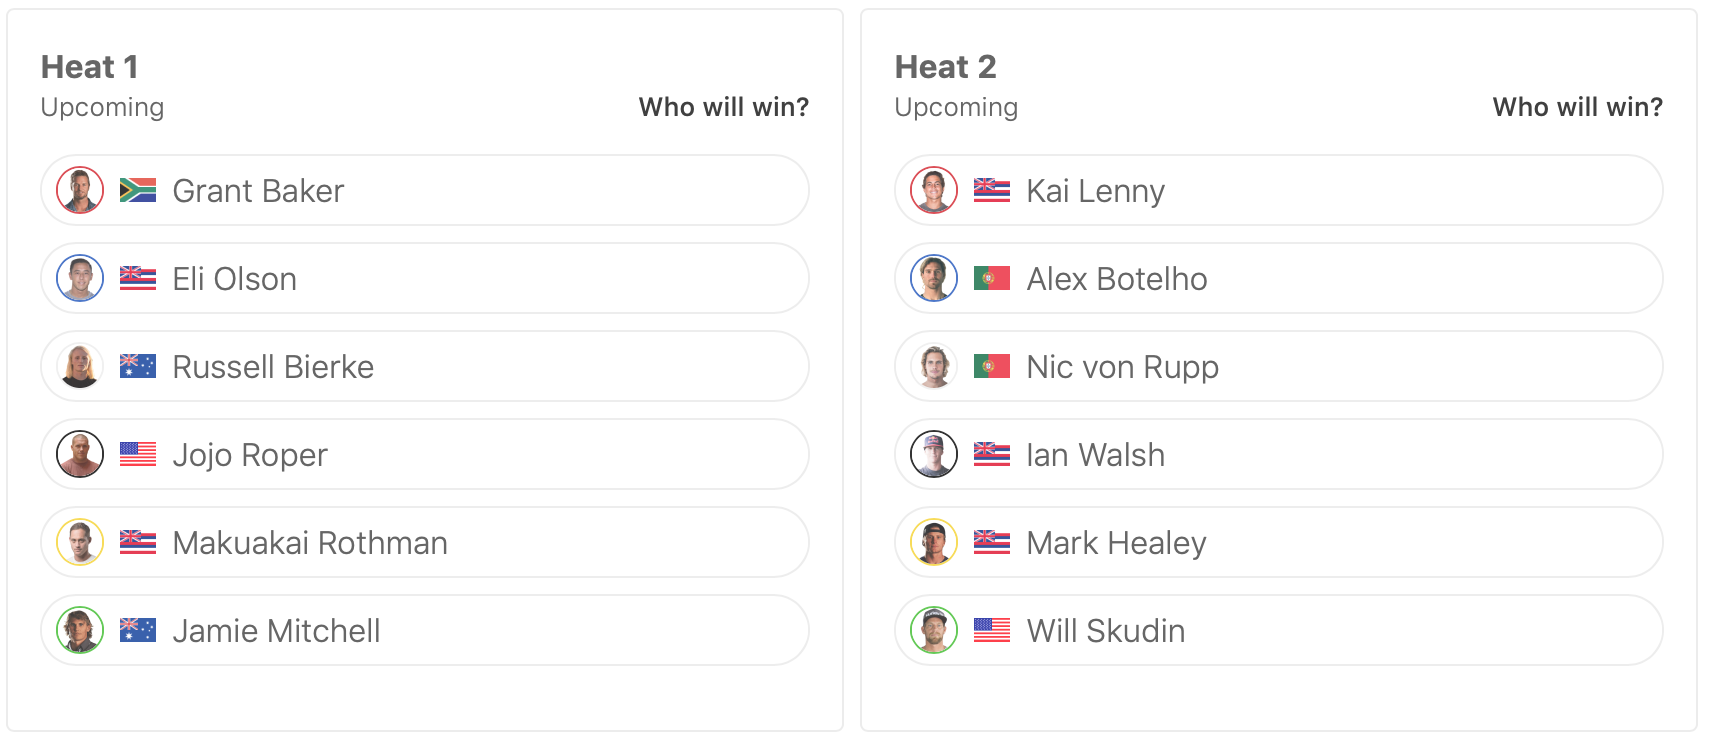Click the Heat 2 heading
Image resolution: width=1712 pixels, height=742 pixels.
pyautogui.click(x=945, y=67)
